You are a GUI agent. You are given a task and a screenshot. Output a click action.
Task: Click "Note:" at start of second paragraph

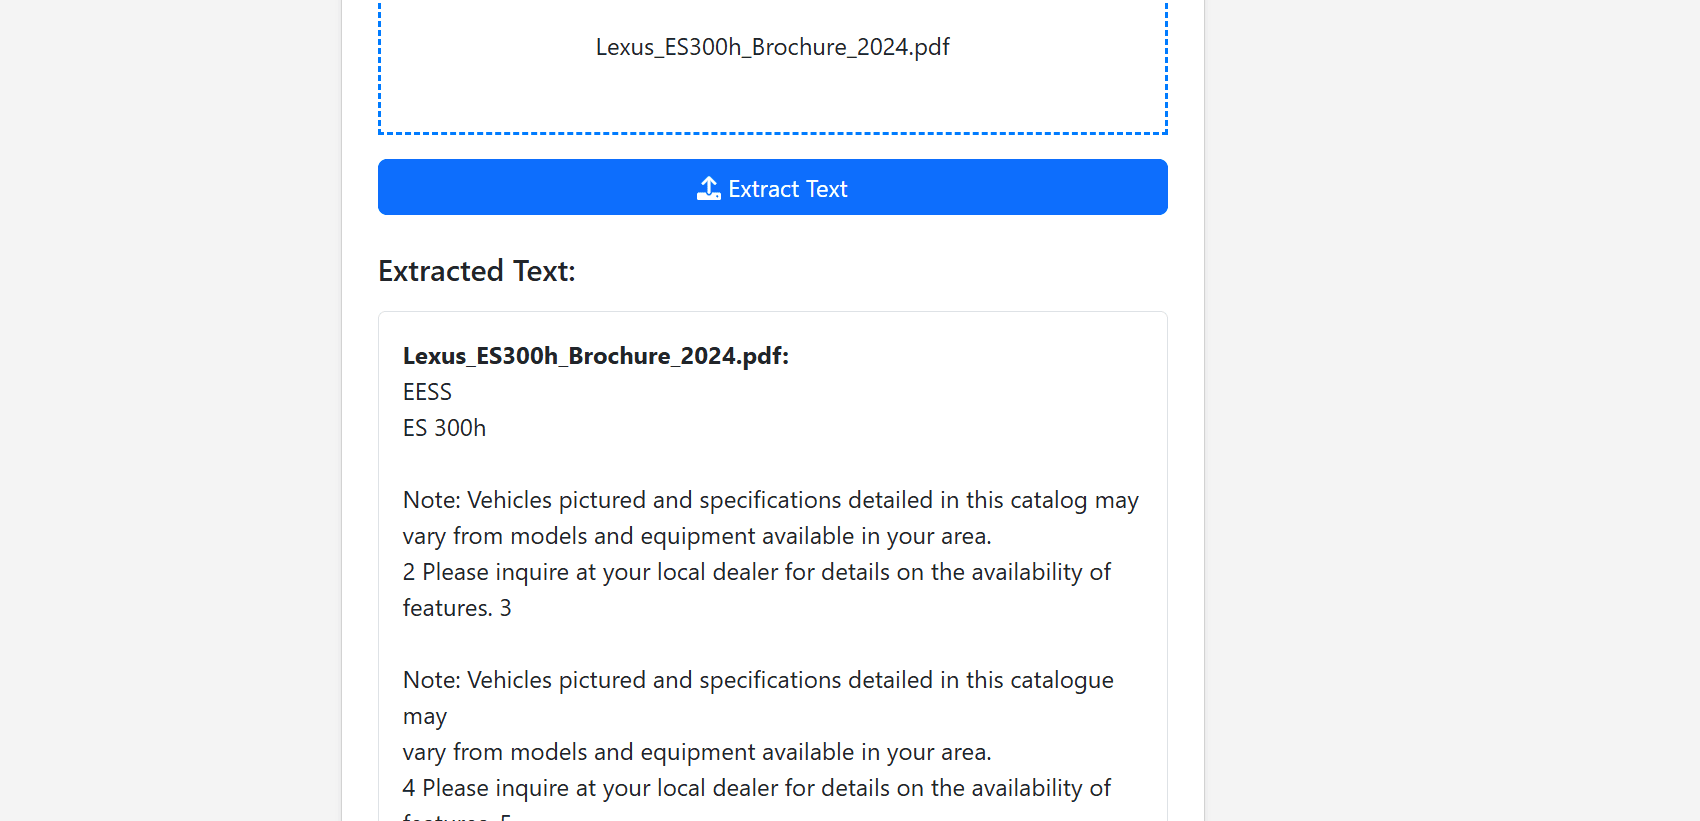[x=431, y=680]
